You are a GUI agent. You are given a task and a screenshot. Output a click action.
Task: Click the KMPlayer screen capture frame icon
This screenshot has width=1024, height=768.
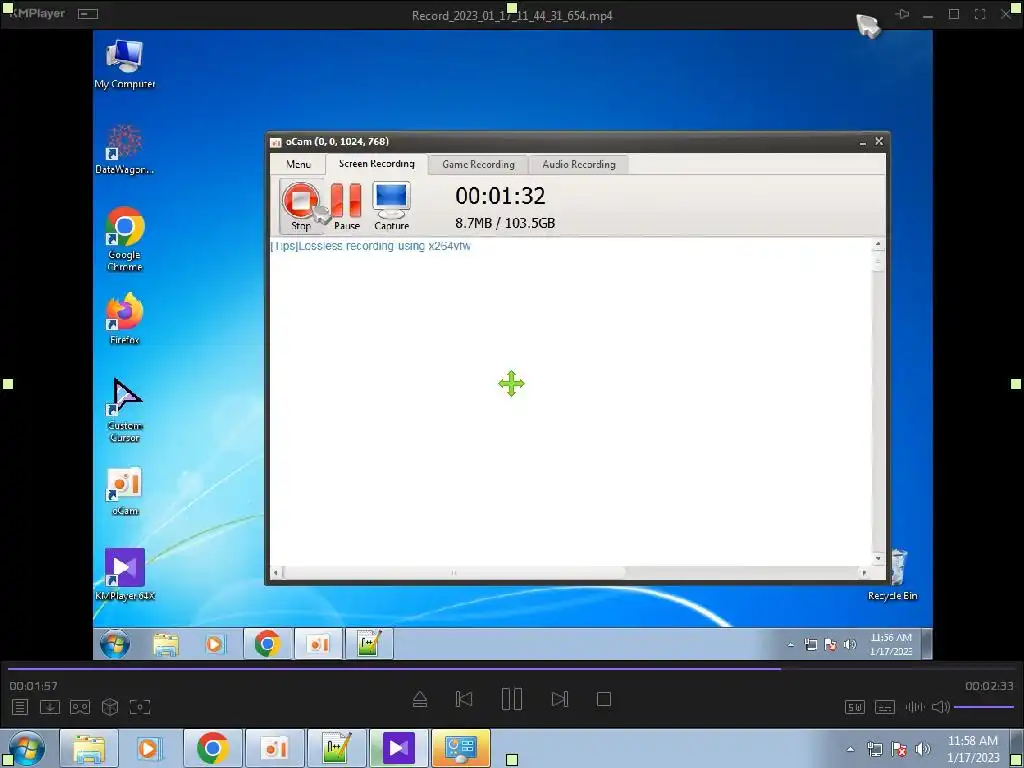click(x=140, y=707)
